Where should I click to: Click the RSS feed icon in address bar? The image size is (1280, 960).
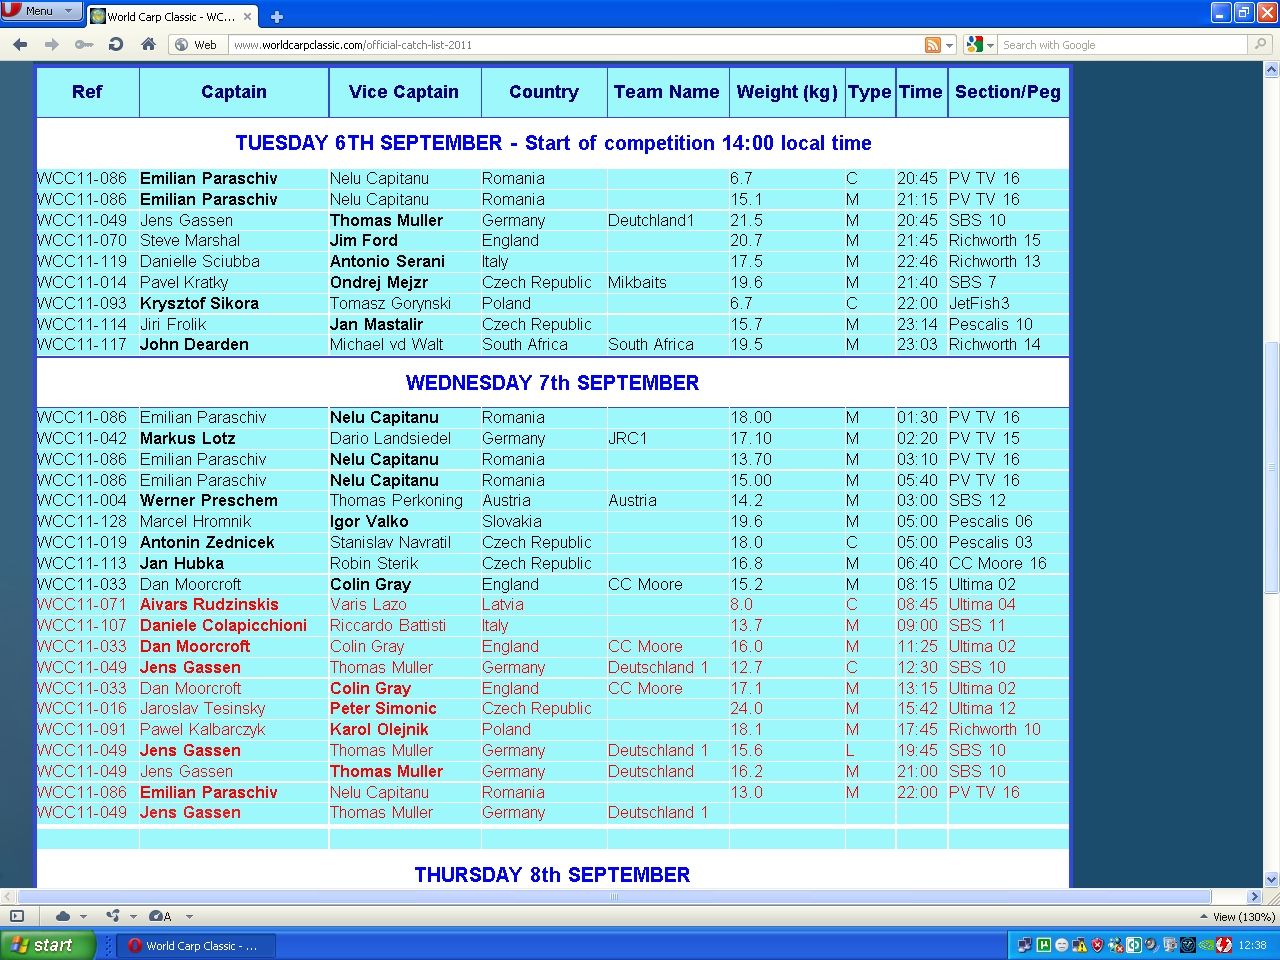(932, 45)
